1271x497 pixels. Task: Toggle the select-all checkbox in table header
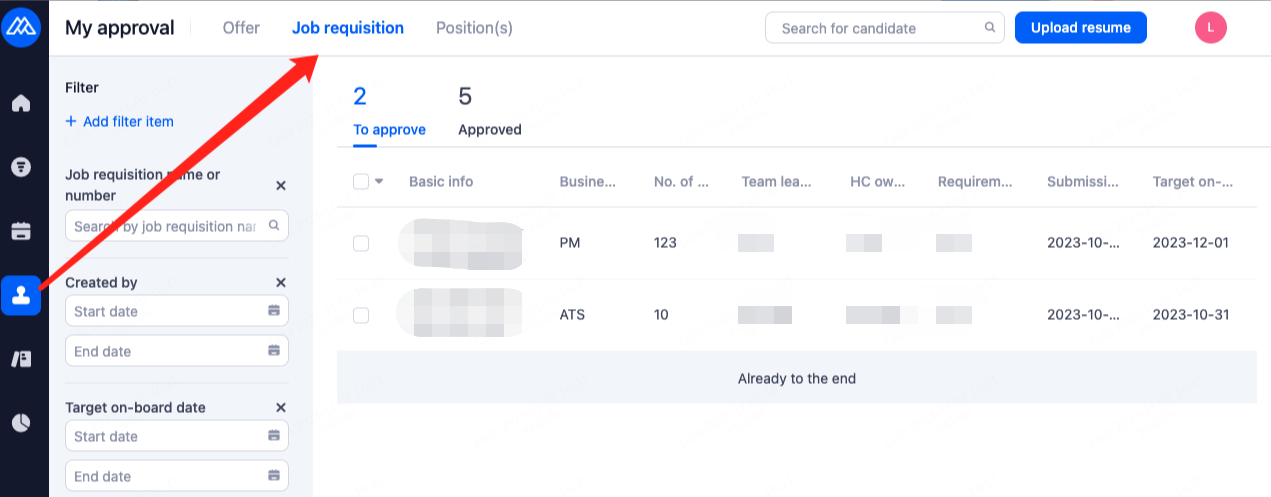click(x=361, y=182)
